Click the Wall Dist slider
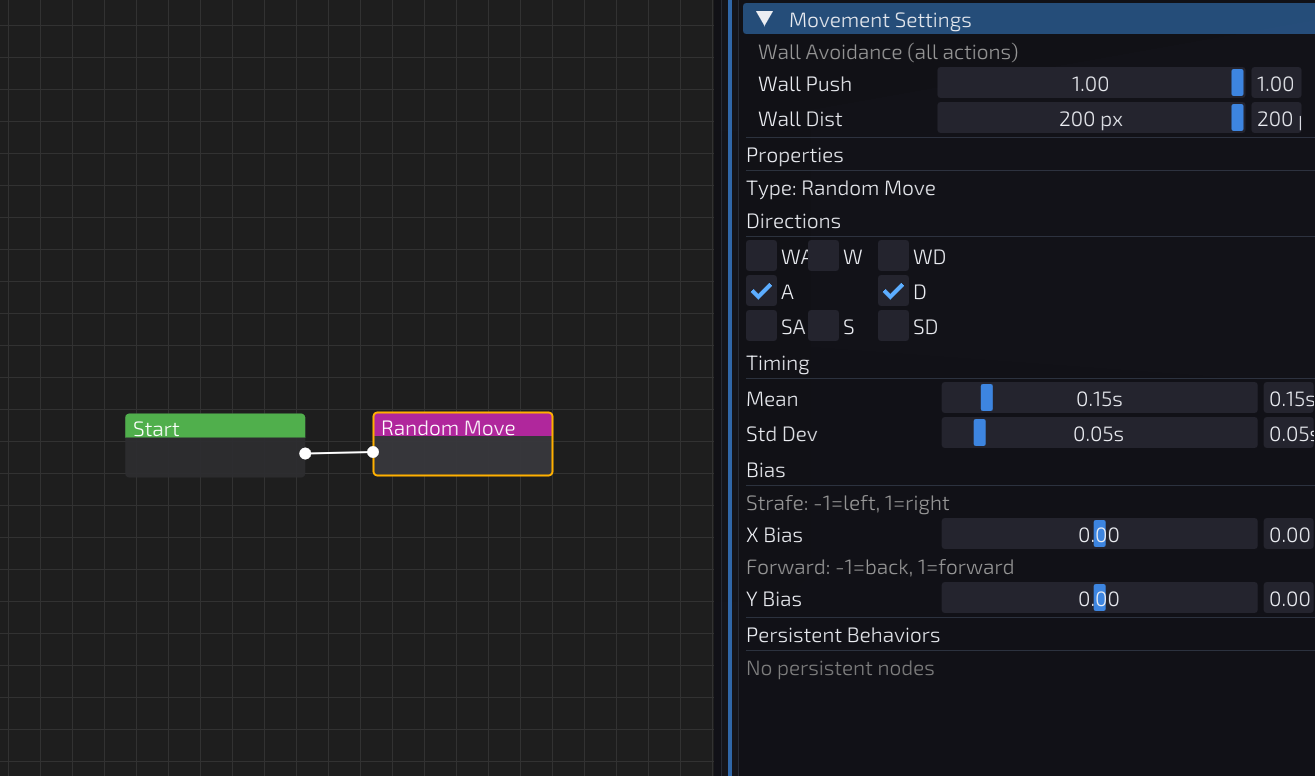 (x=1090, y=119)
